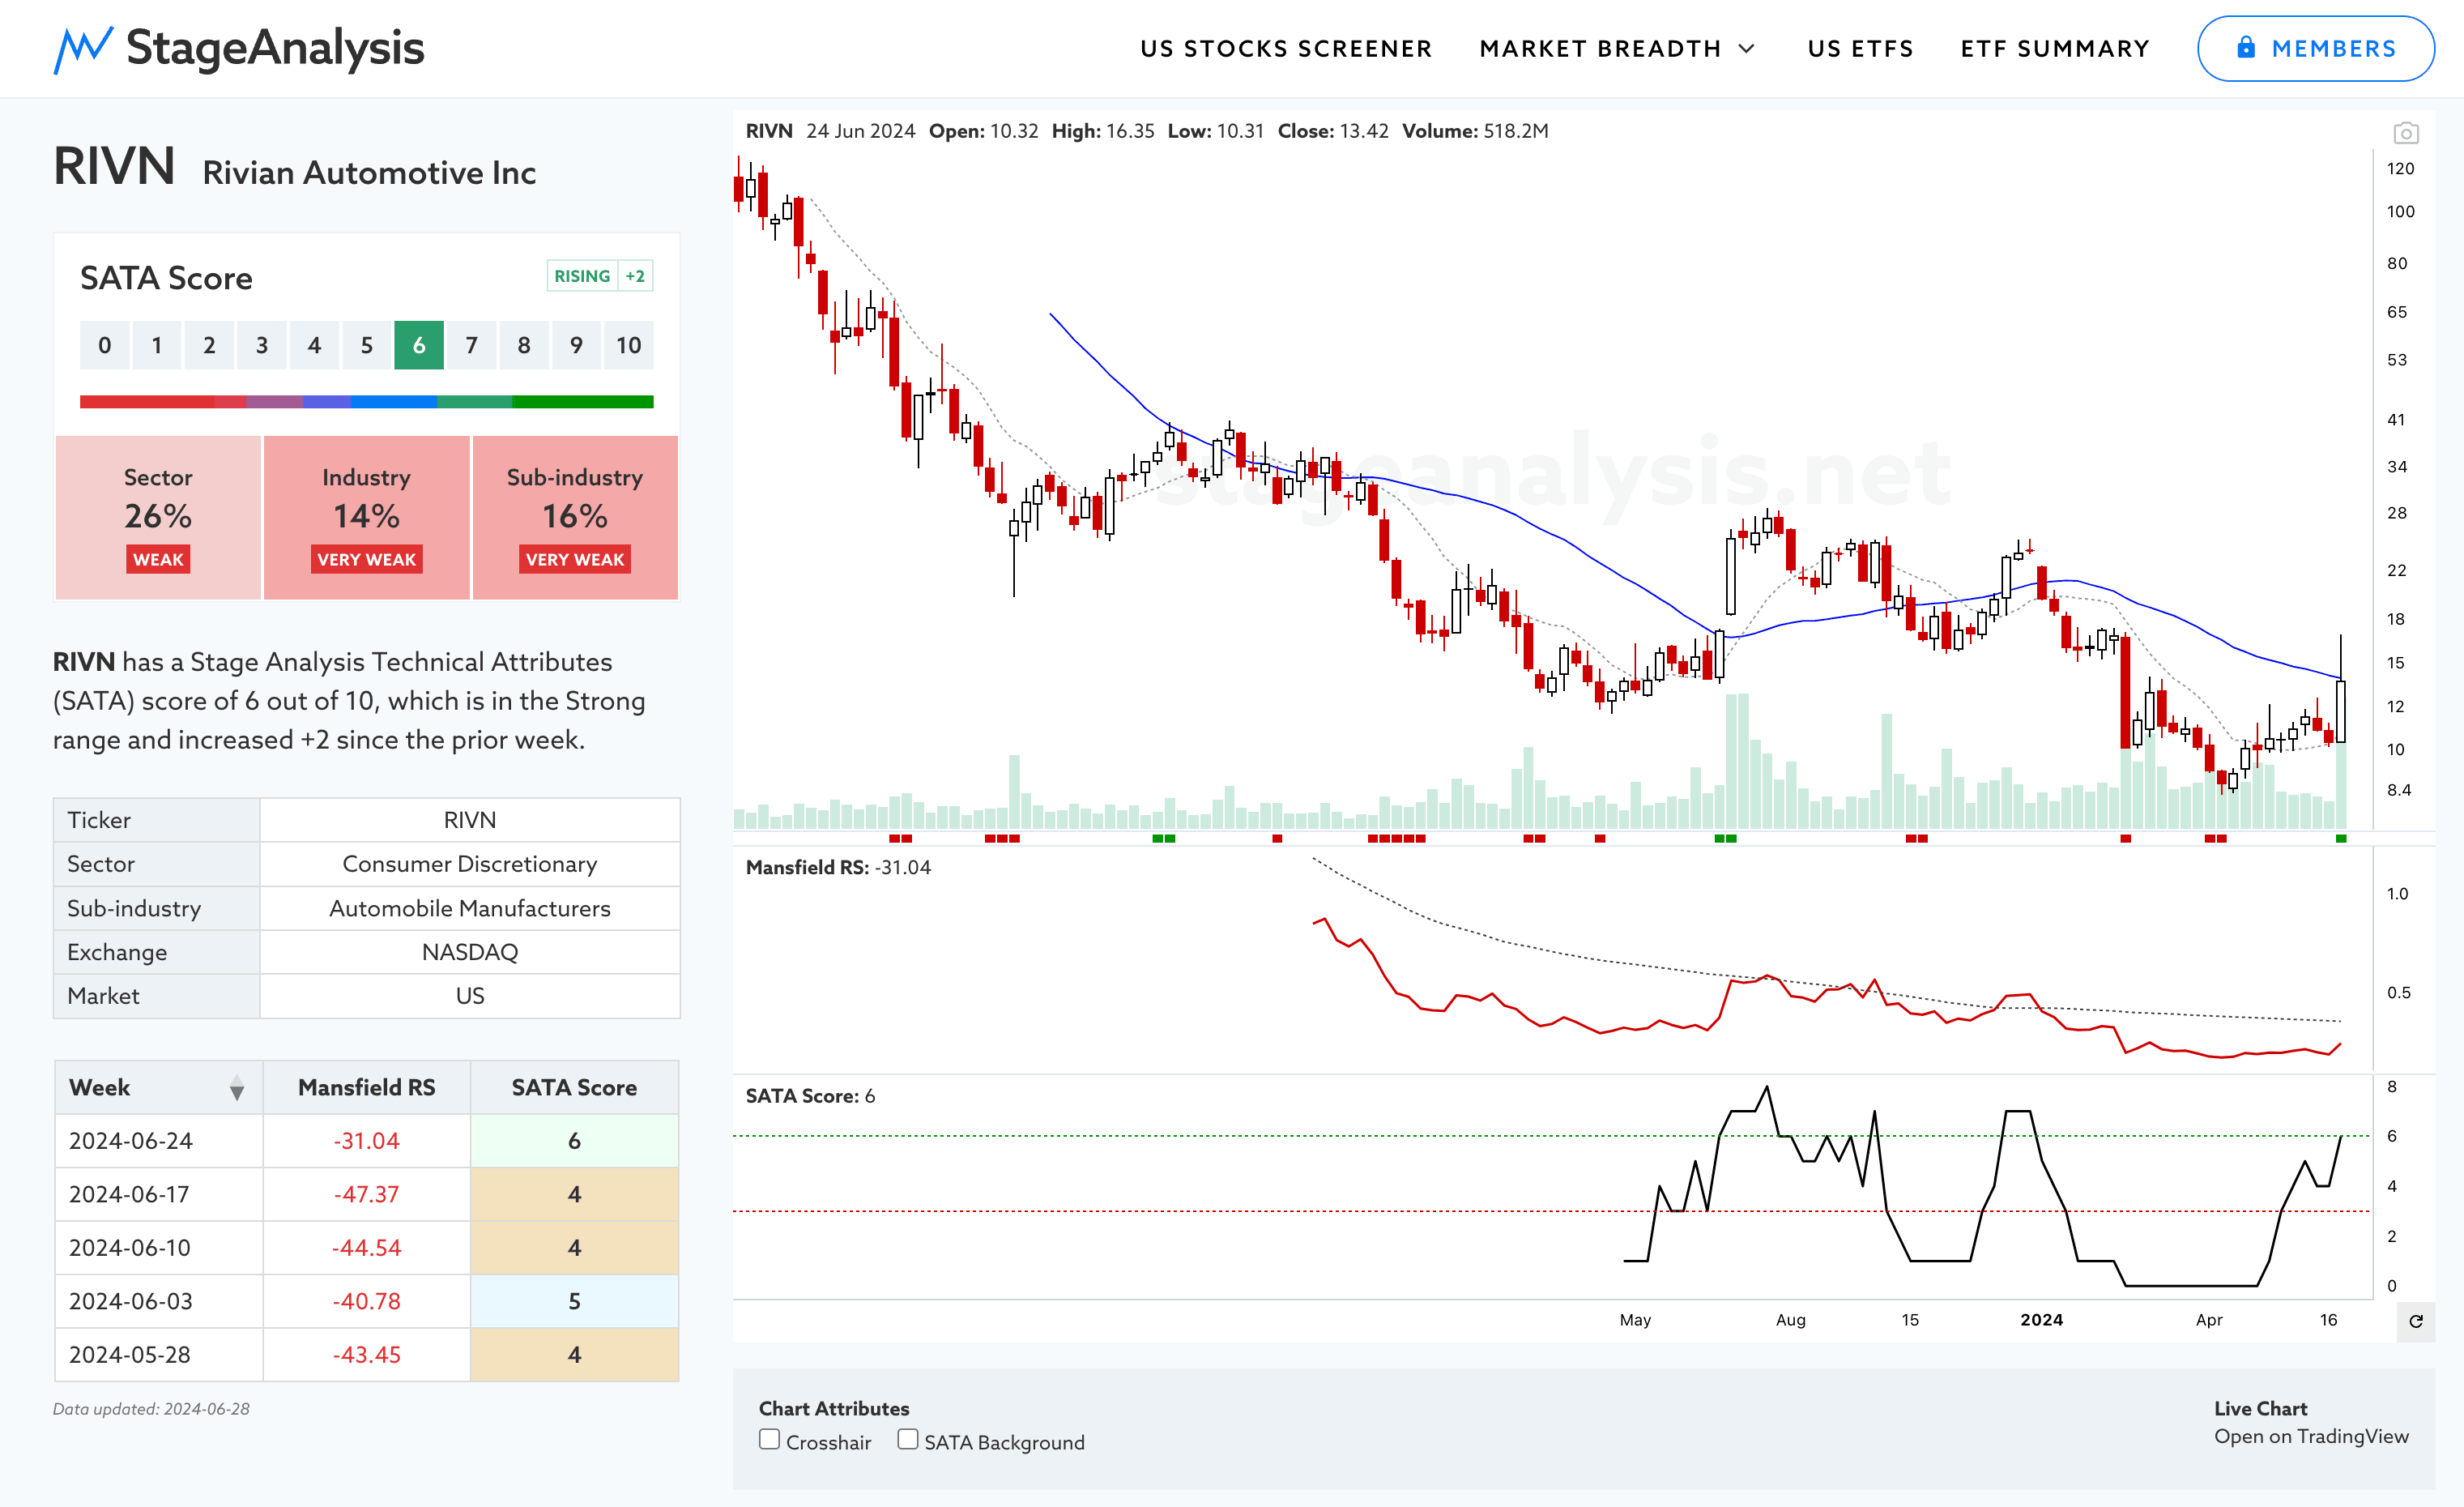Click the Members button
Screen dimensions: 2464x1507
click(2316, 48)
